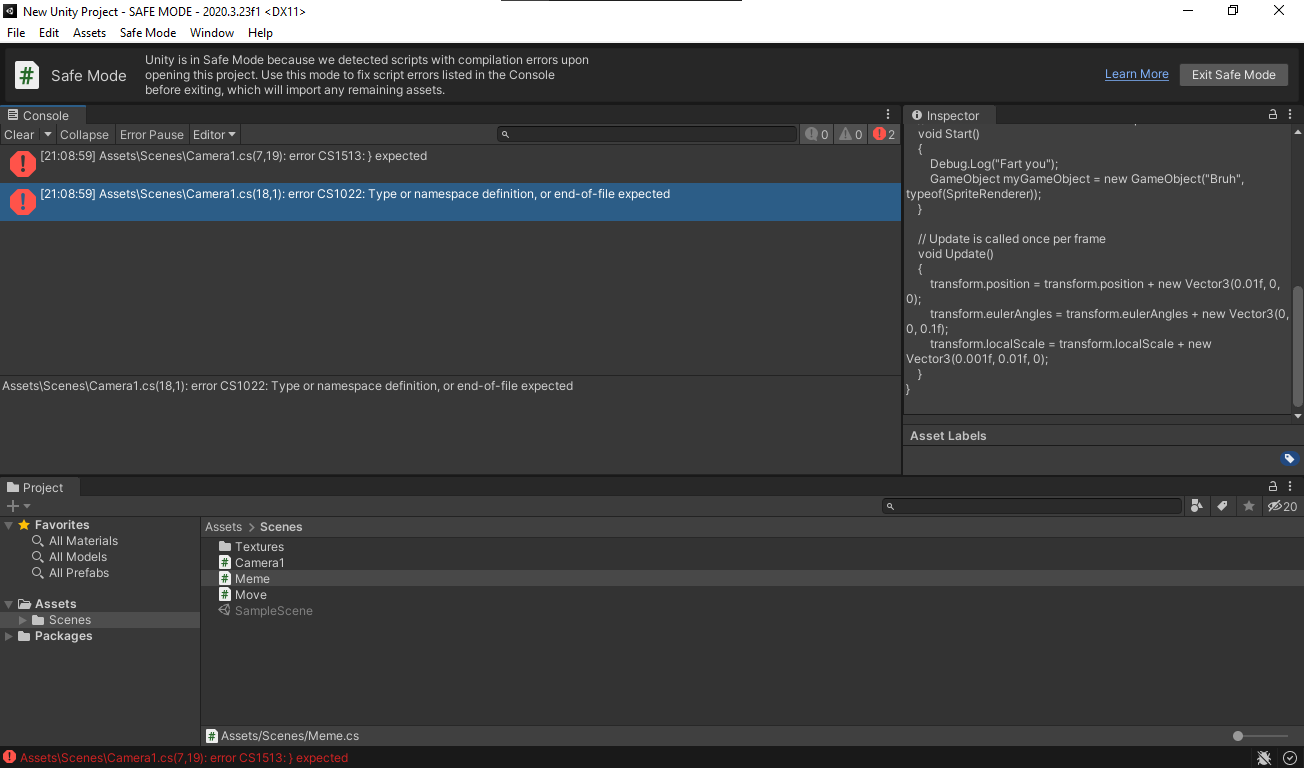Click the red error icon in status bar
1304x768 pixels.
pyautogui.click(x=9, y=758)
